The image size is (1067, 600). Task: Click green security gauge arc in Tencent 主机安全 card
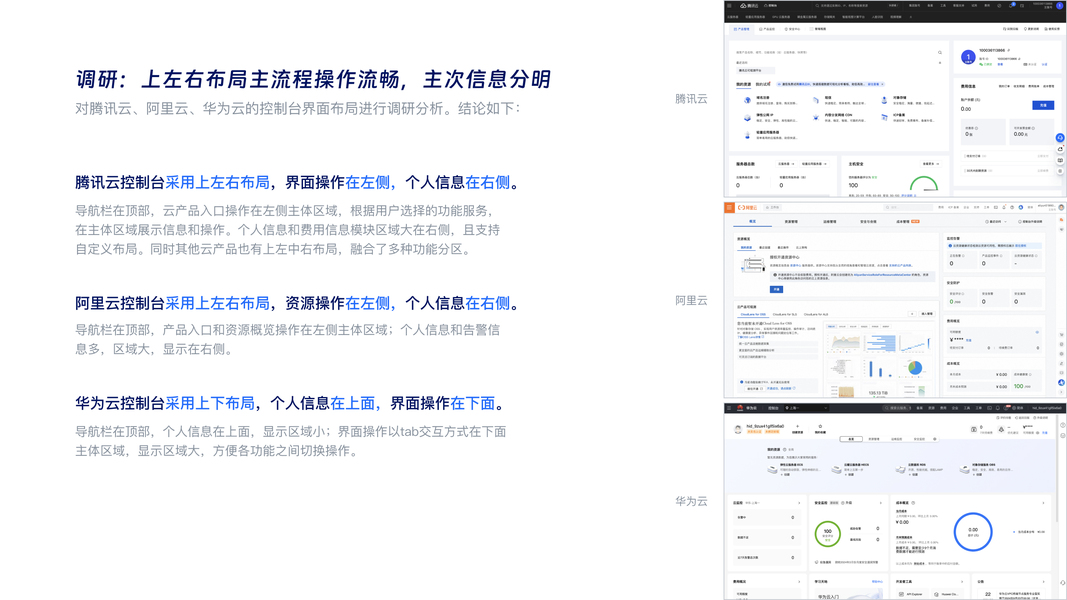(924, 184)
